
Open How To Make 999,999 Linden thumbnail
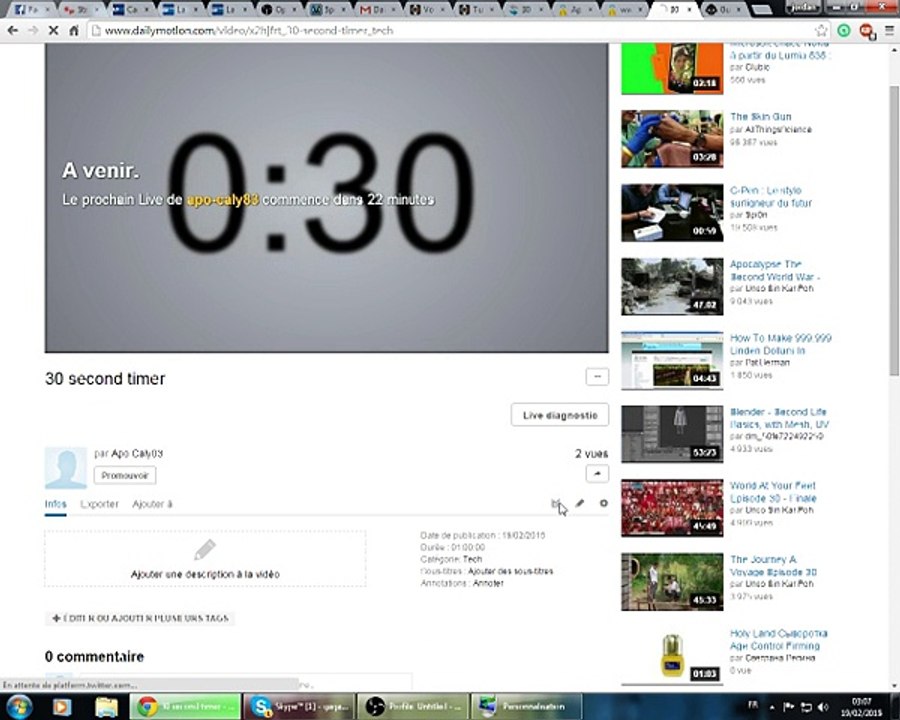(x=672, y=361)
